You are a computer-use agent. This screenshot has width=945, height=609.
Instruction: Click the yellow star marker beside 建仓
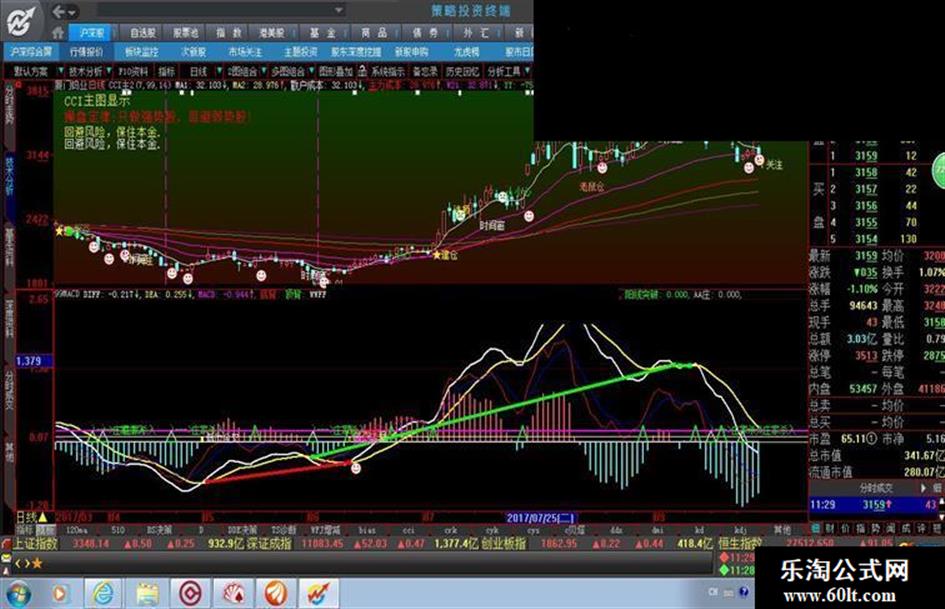coord(436,254)
